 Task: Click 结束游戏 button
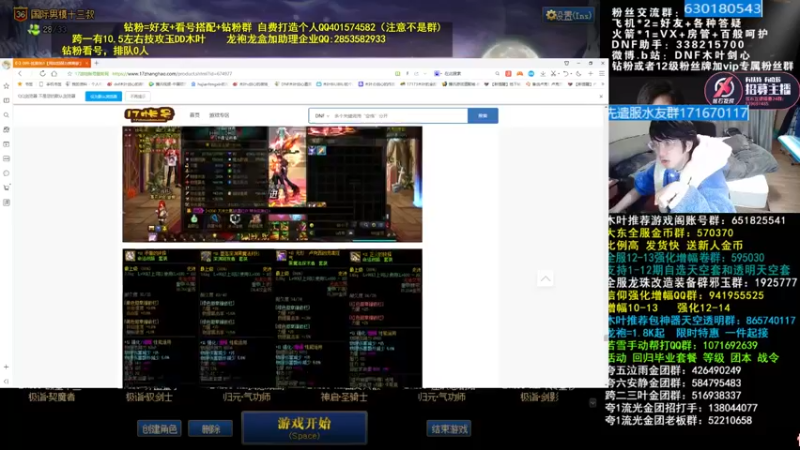(448, 429)
